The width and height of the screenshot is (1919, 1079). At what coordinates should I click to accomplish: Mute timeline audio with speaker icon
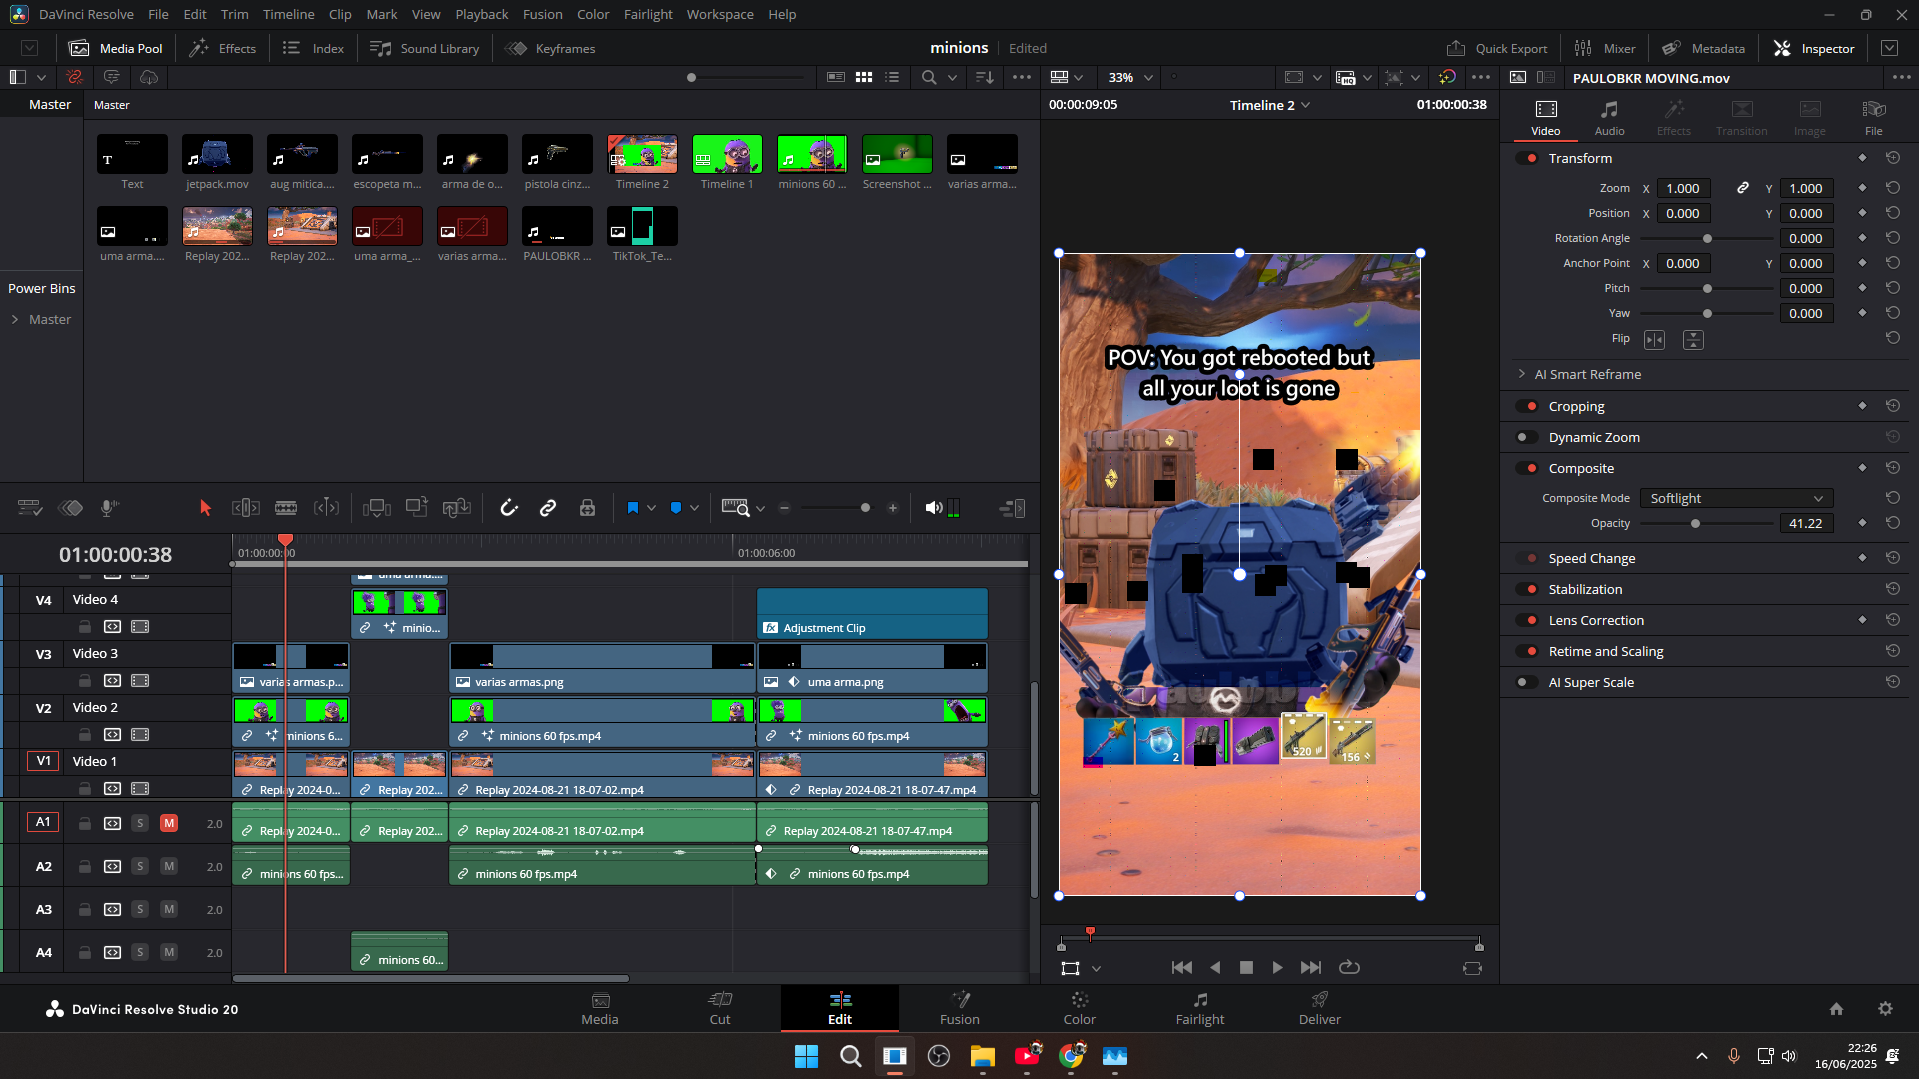coord(933,508)
